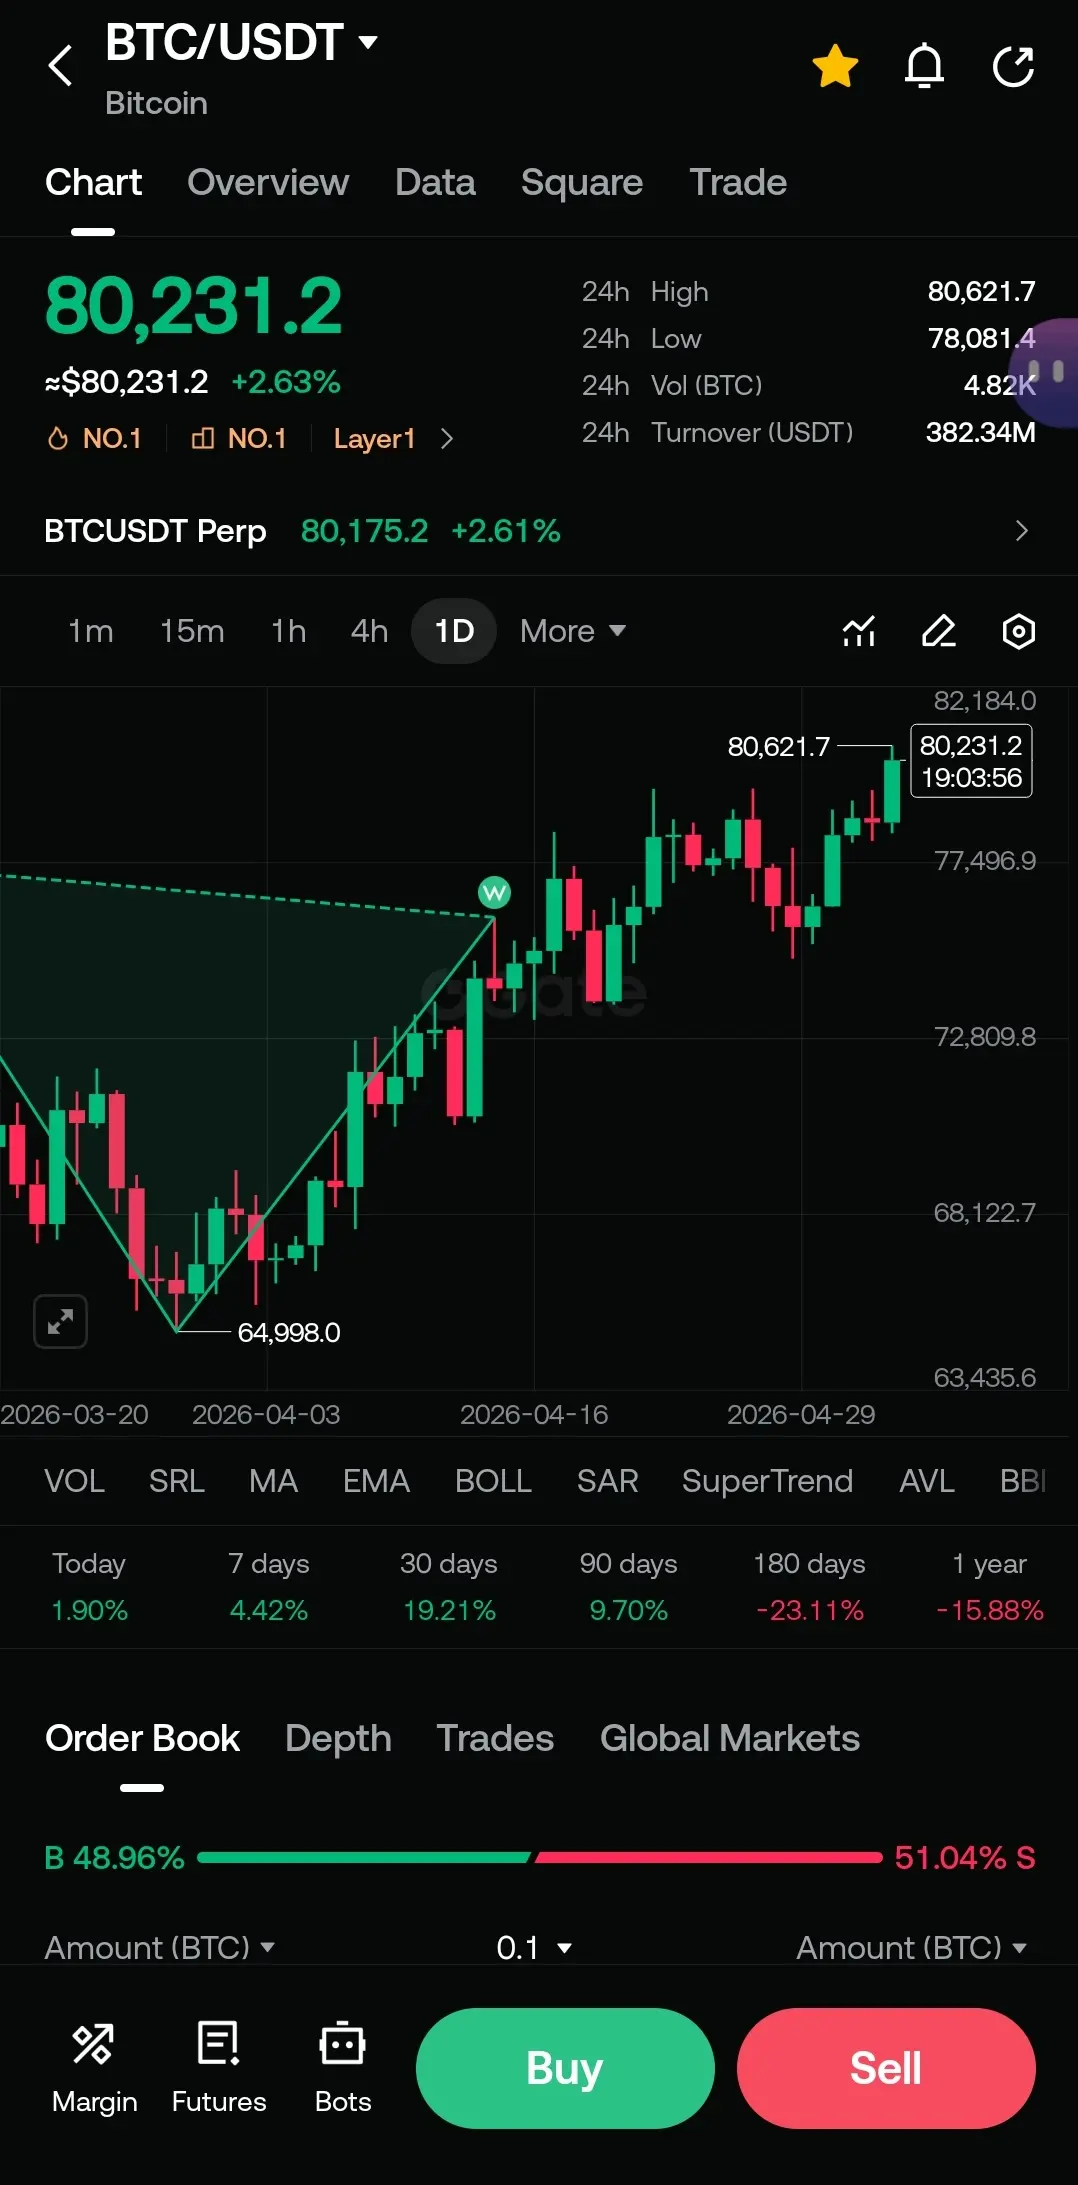Image resolution: width=1078 pixels, height=2185 pixels.
Task: Select the 4h timeframe
Action: pos(369,631)
